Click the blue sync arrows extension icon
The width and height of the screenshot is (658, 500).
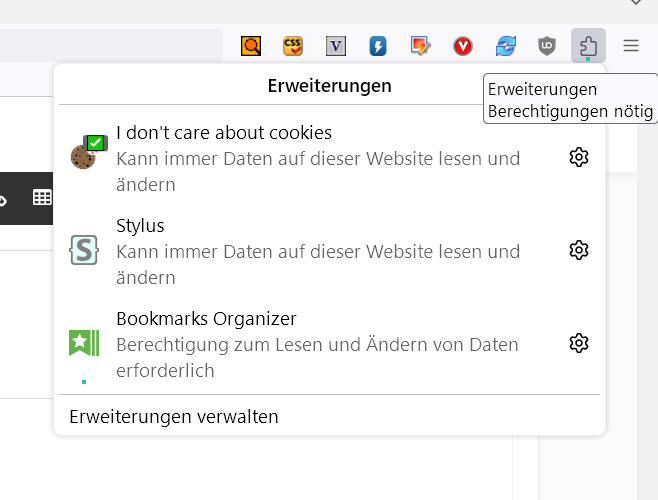(505, 46)
